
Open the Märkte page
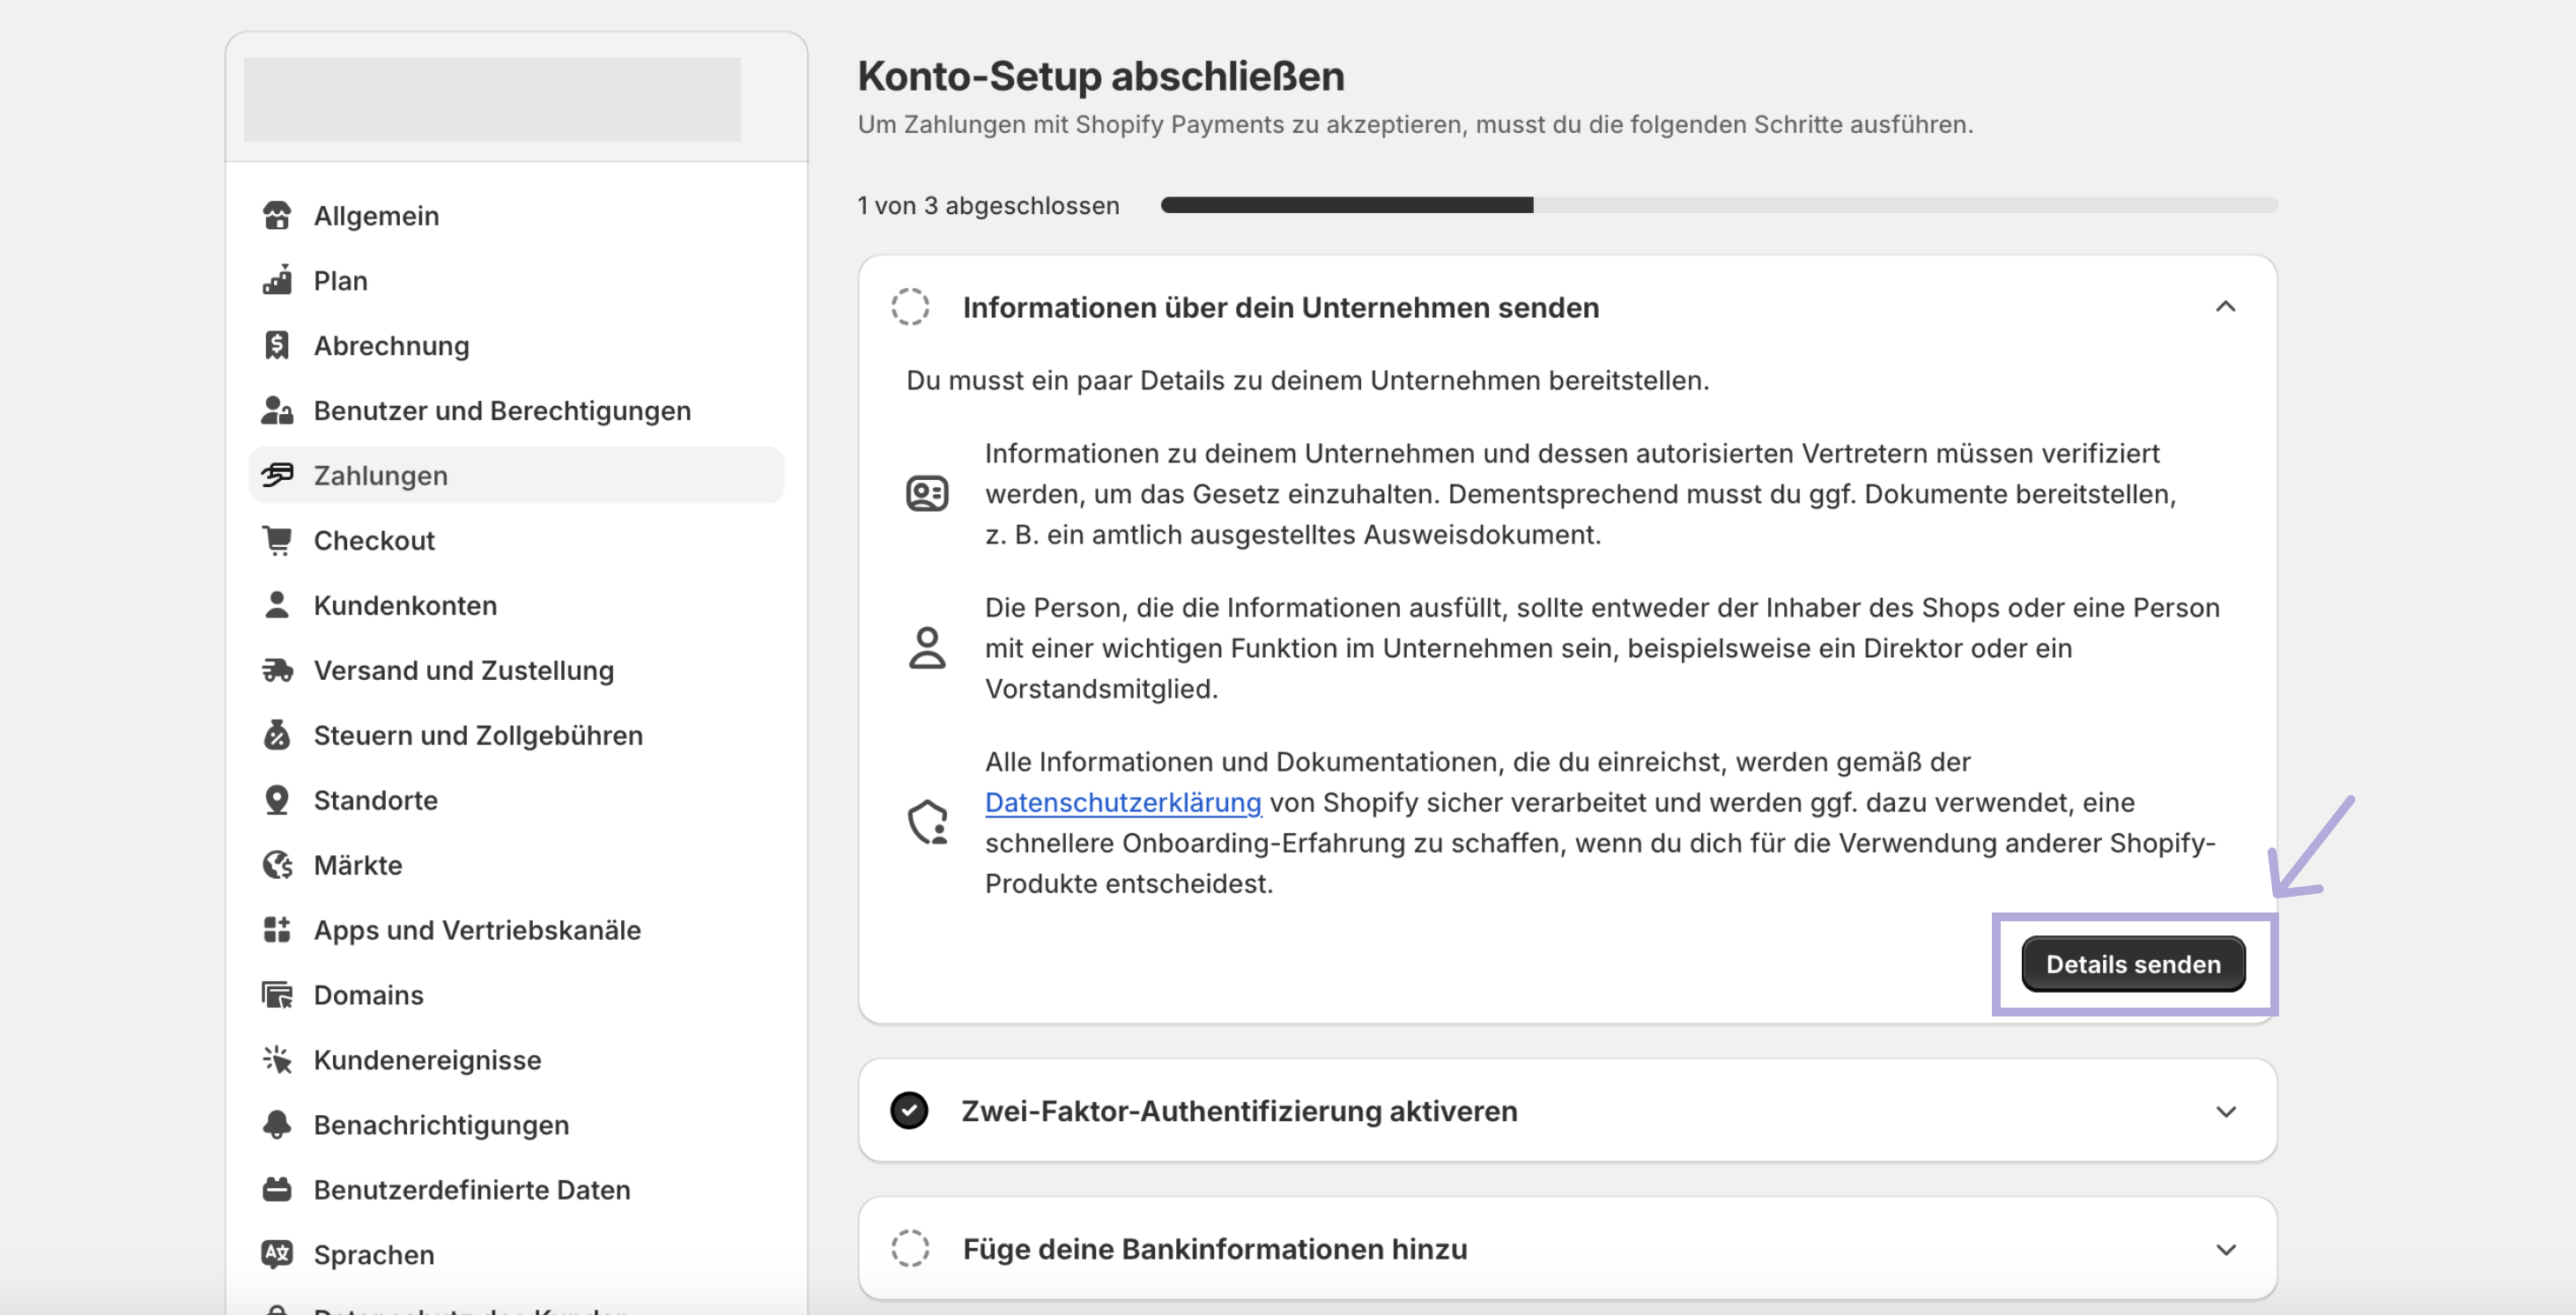pyautogui.click(x=516, y=866)
